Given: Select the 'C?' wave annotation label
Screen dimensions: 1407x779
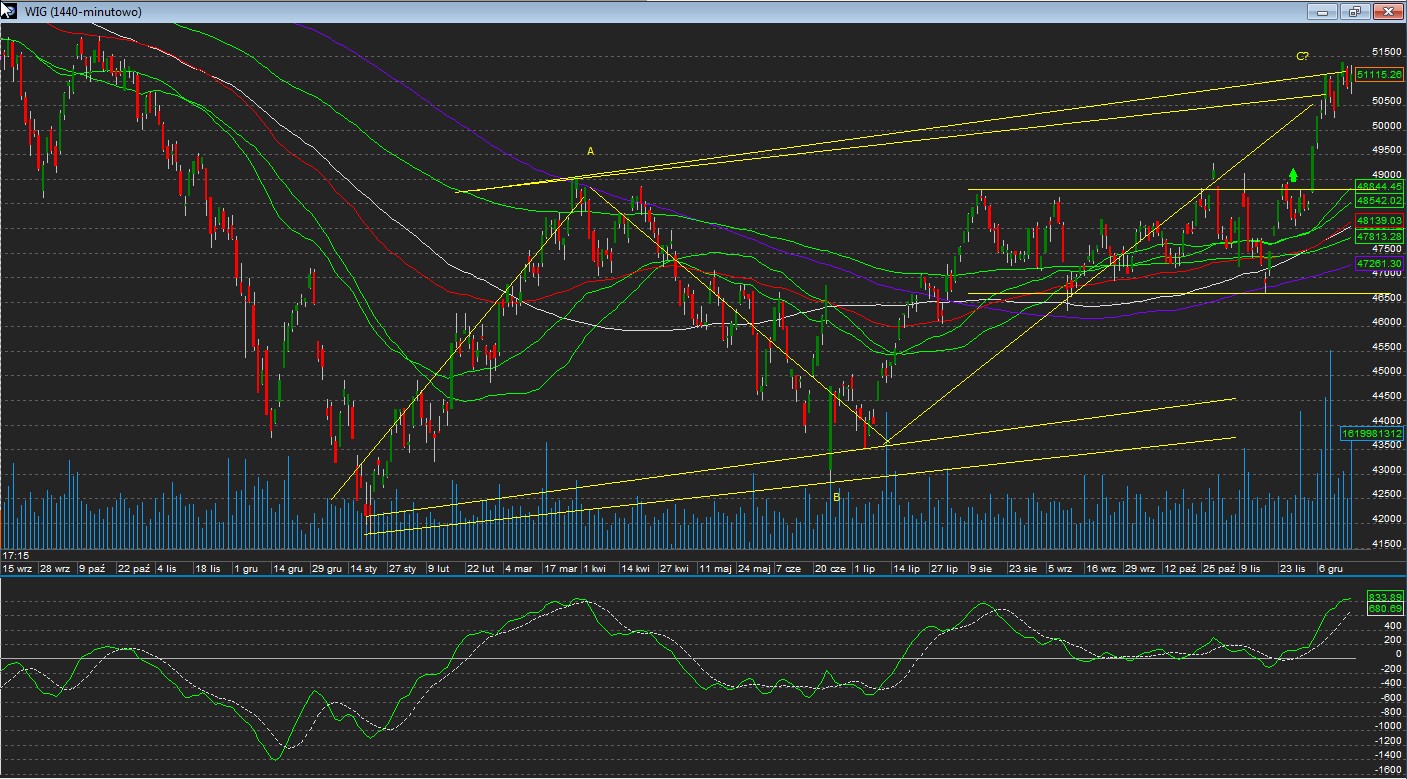Looking at the screenshot, I should [x=1303, y=56].
